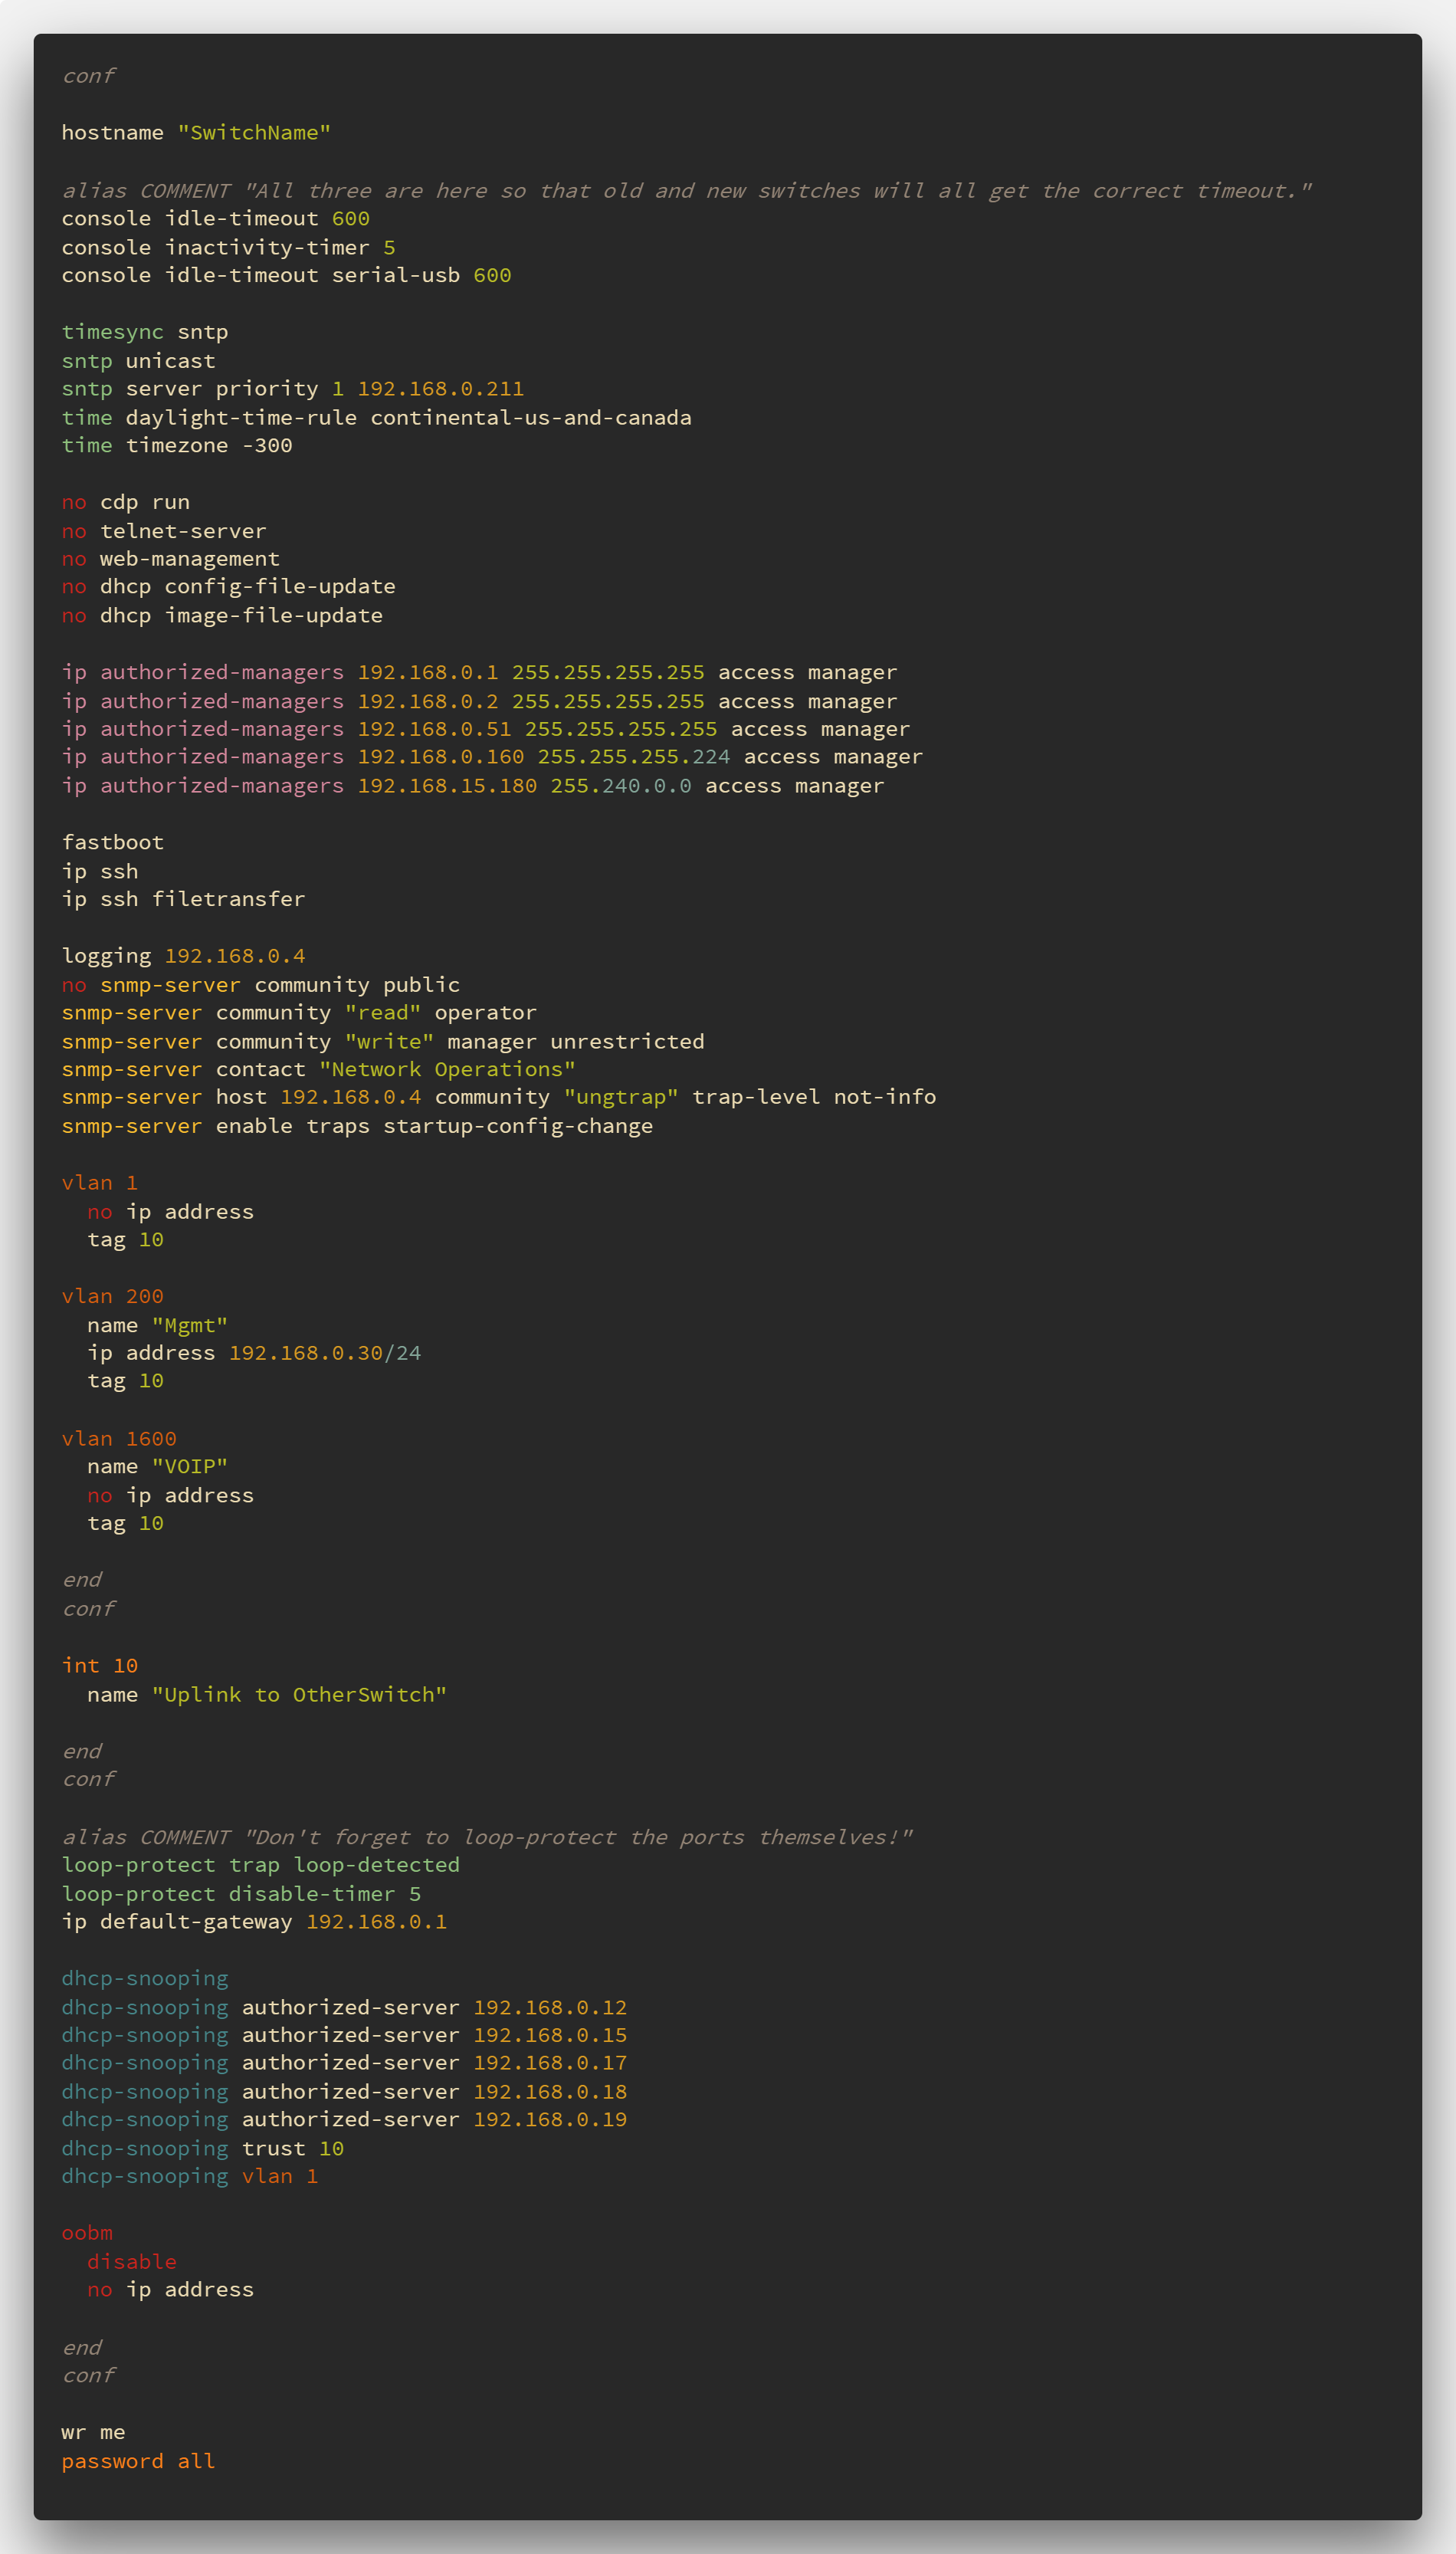Viewport: 1456px width, 2554px height.
Task: Click the 'no cdp run' line
Action: click(x=126, y=503)
